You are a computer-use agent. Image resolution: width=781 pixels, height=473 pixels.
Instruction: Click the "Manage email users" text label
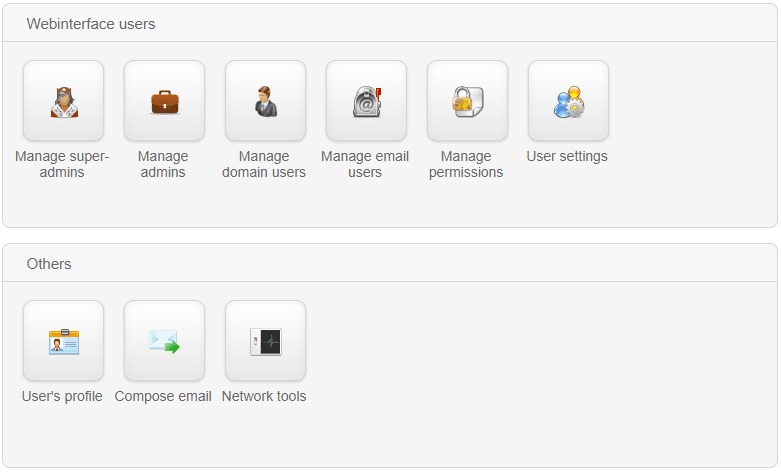(x=365, y=164)
